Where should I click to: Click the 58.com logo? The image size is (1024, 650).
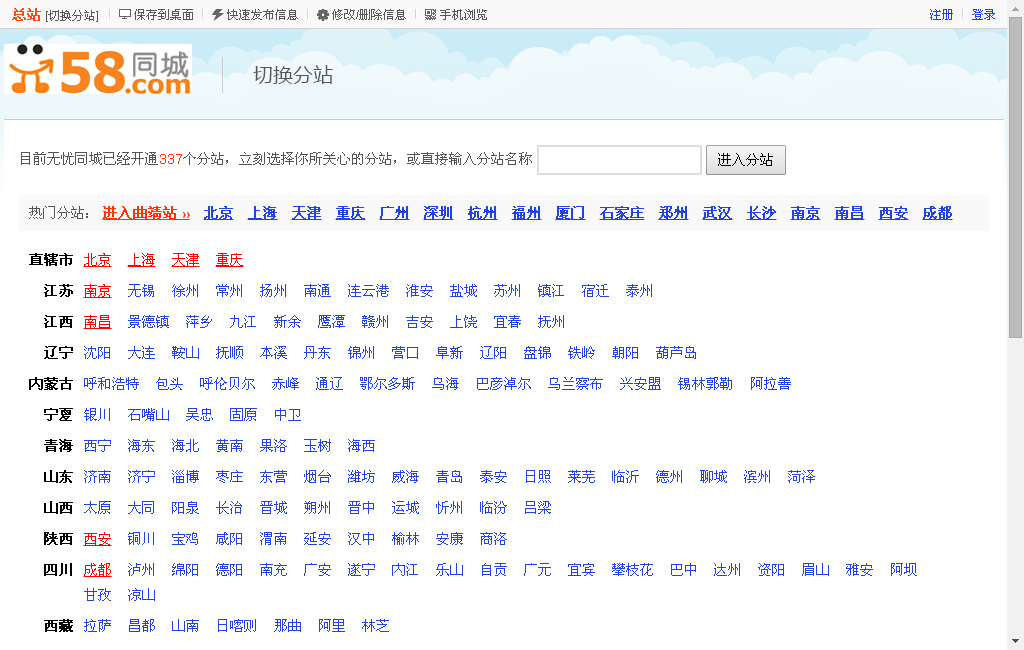(x=97, y=71)
